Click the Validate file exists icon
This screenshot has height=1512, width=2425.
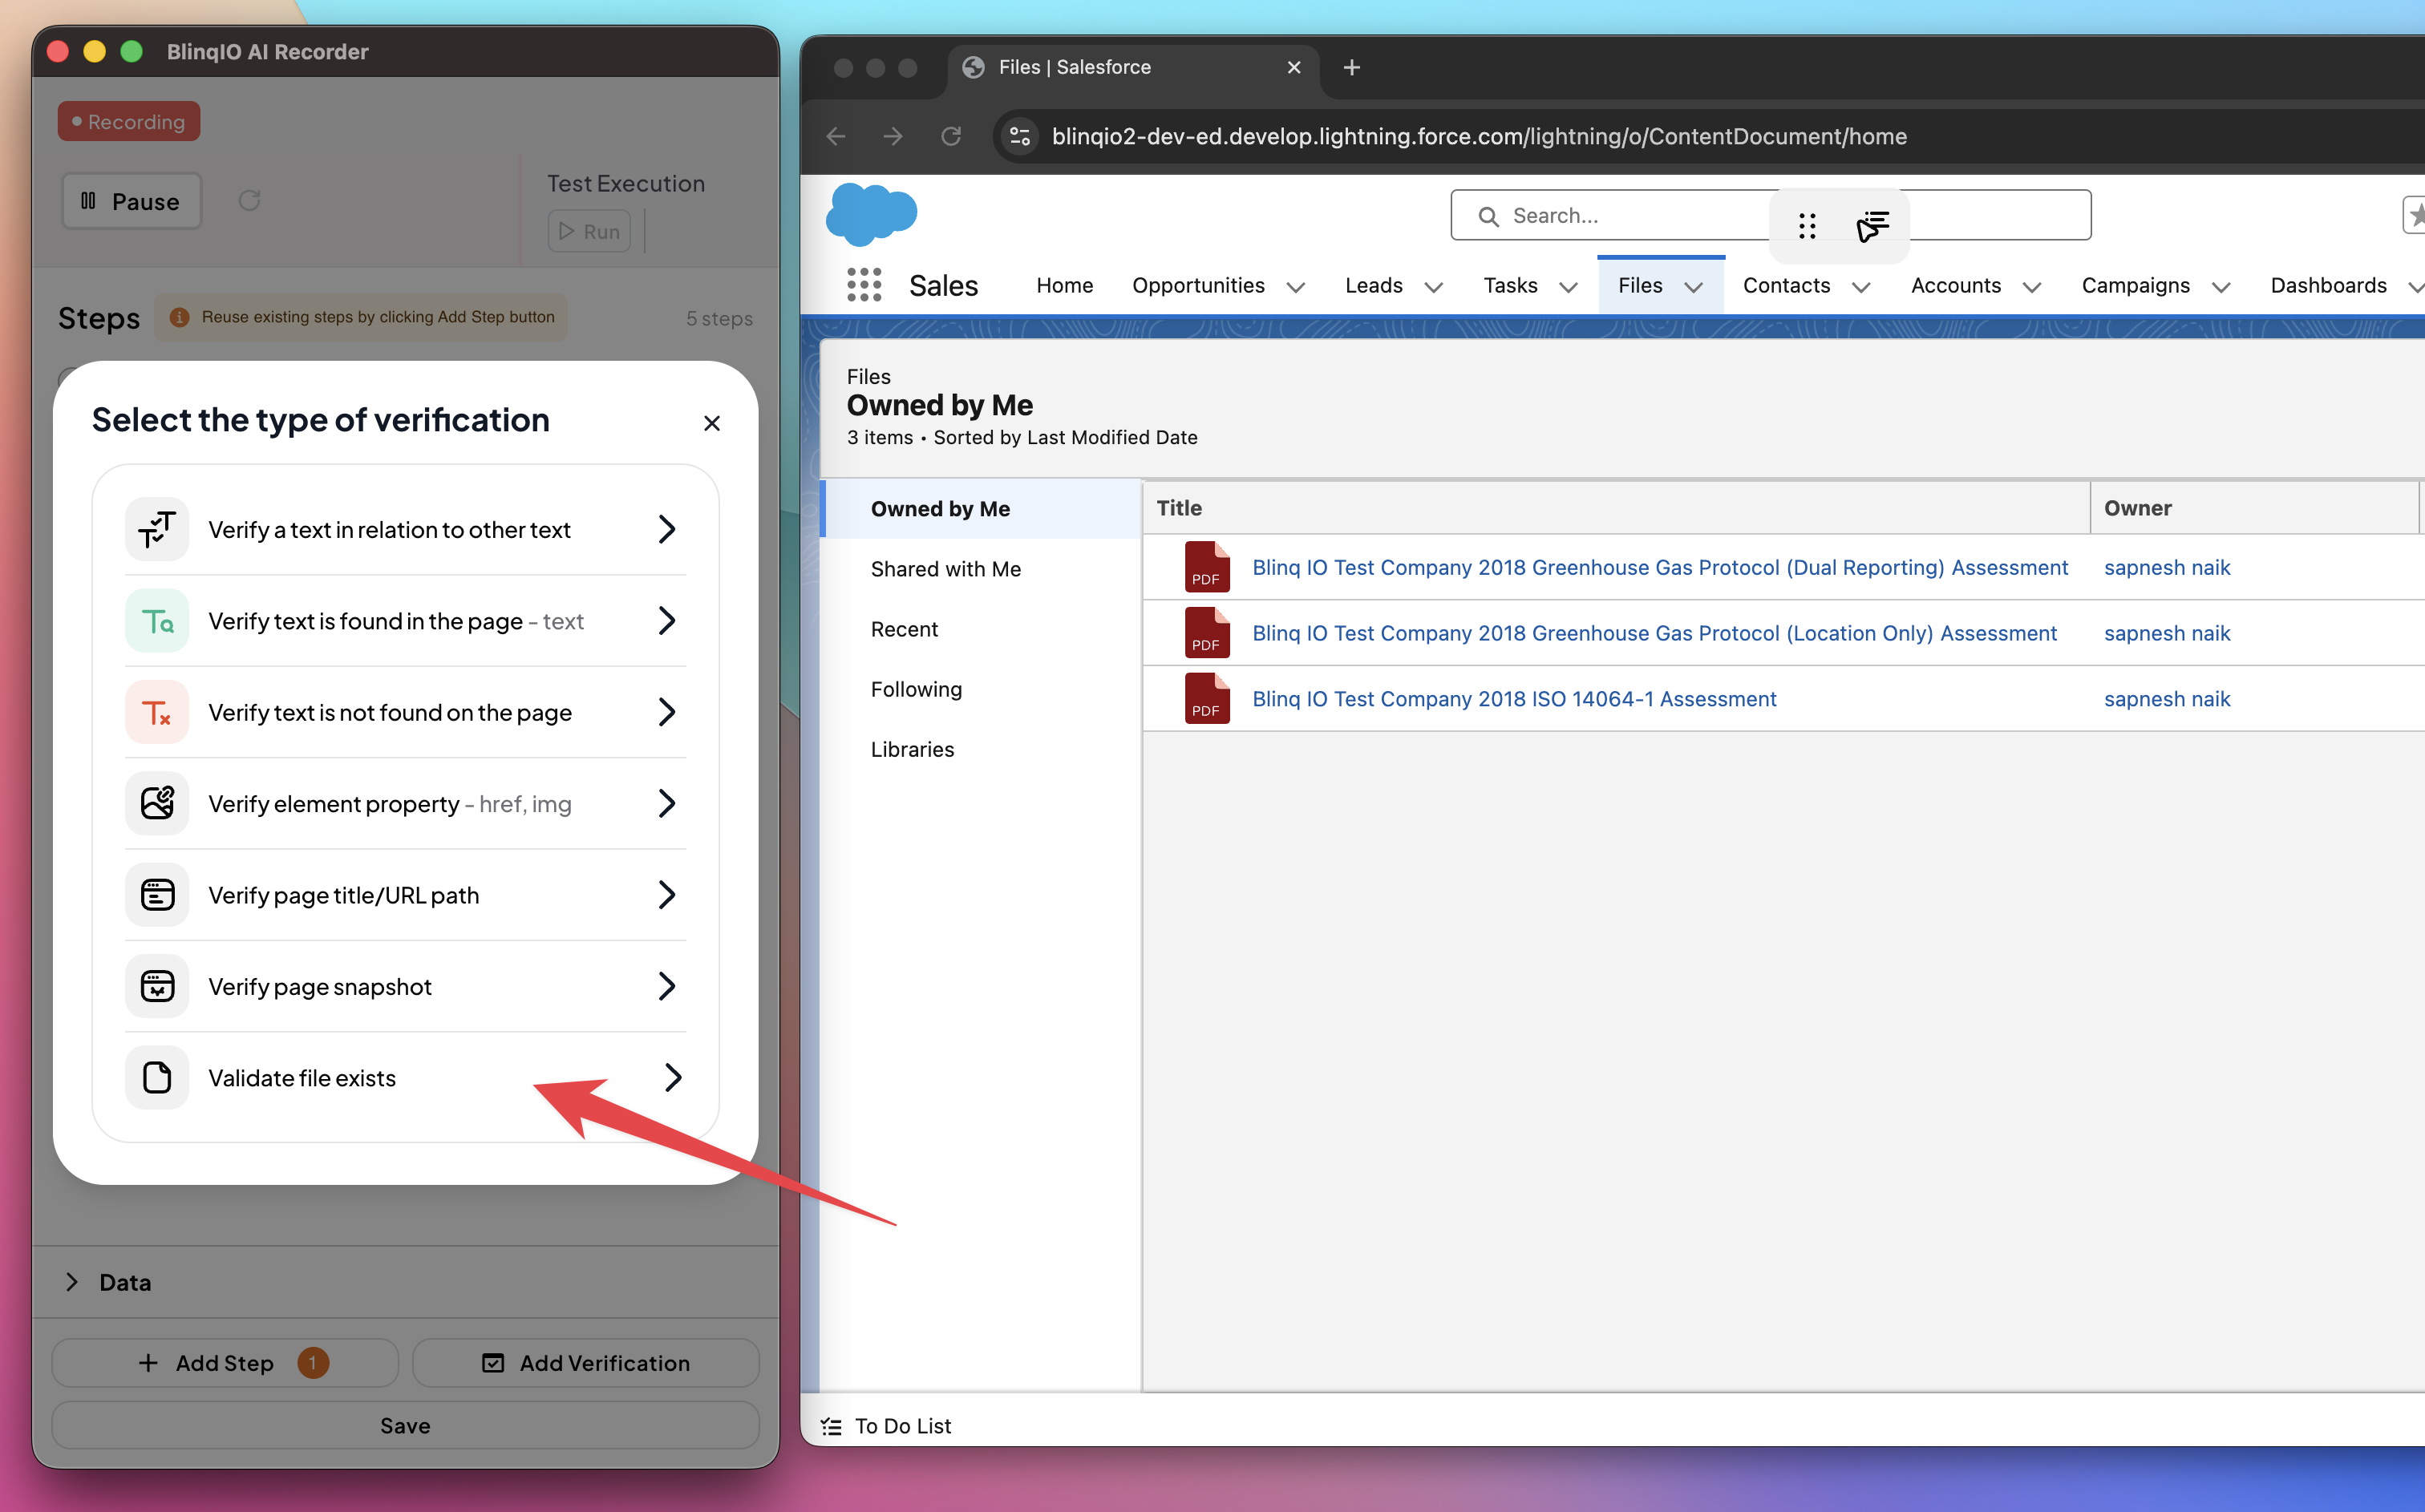pos(157,1077)
